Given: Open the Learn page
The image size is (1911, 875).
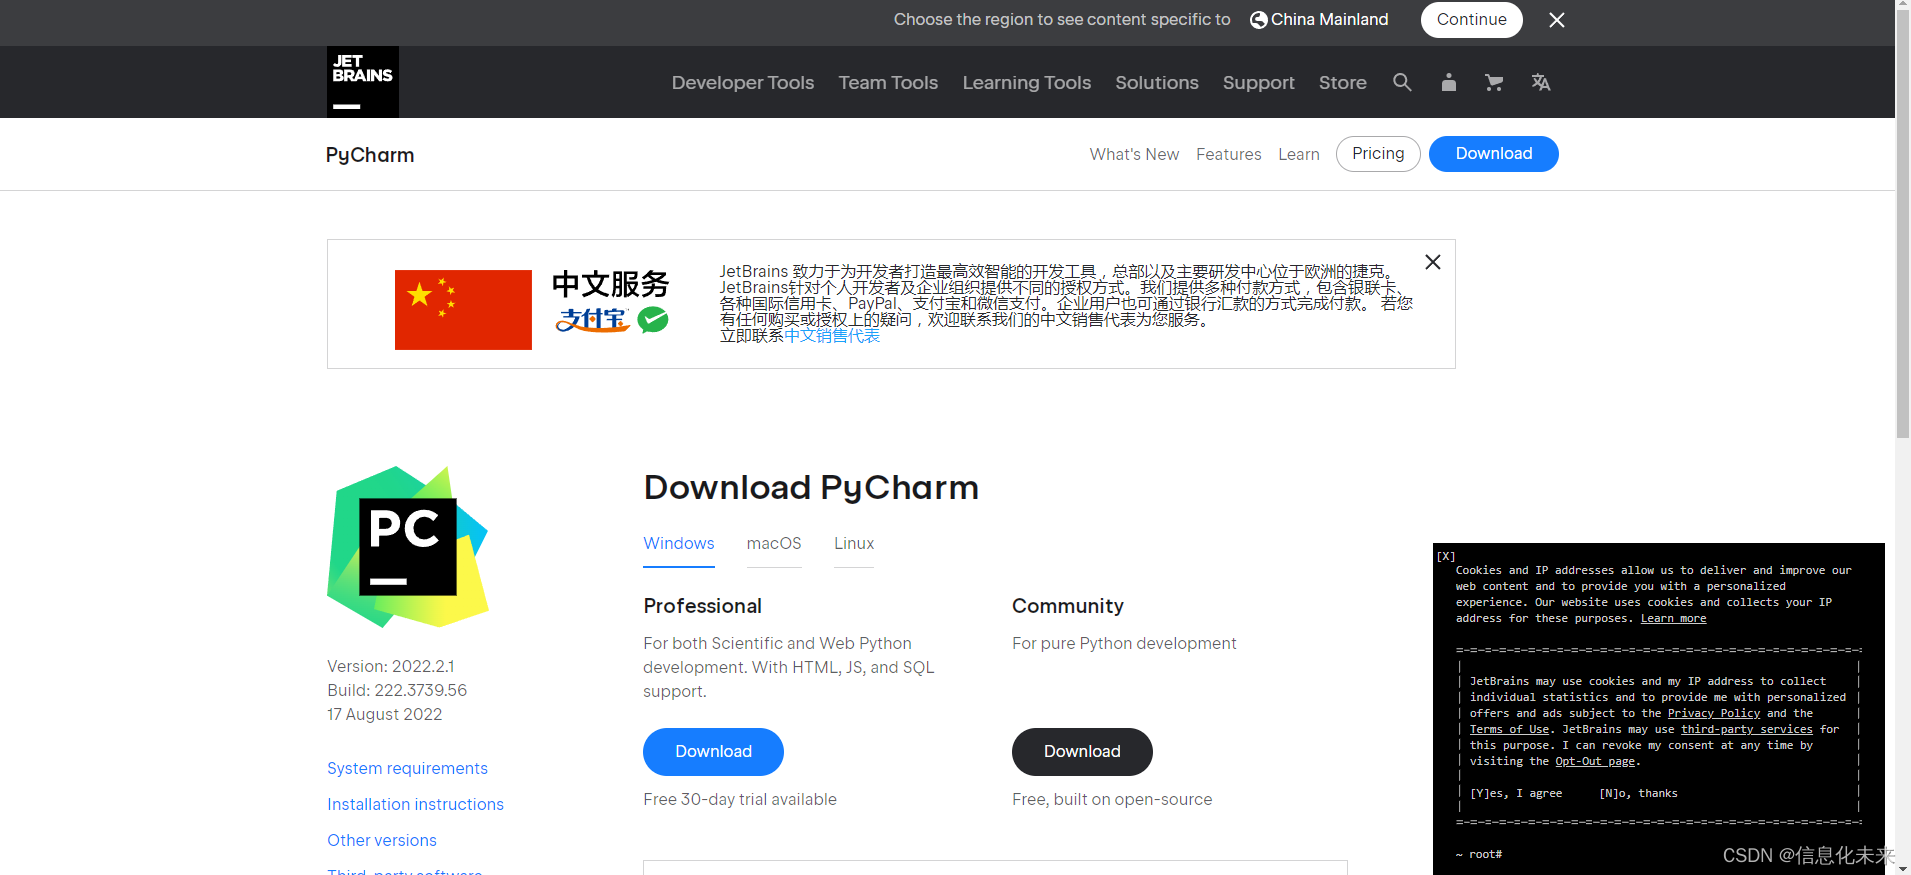Looking at the screenshot, I should [1299, 154].
